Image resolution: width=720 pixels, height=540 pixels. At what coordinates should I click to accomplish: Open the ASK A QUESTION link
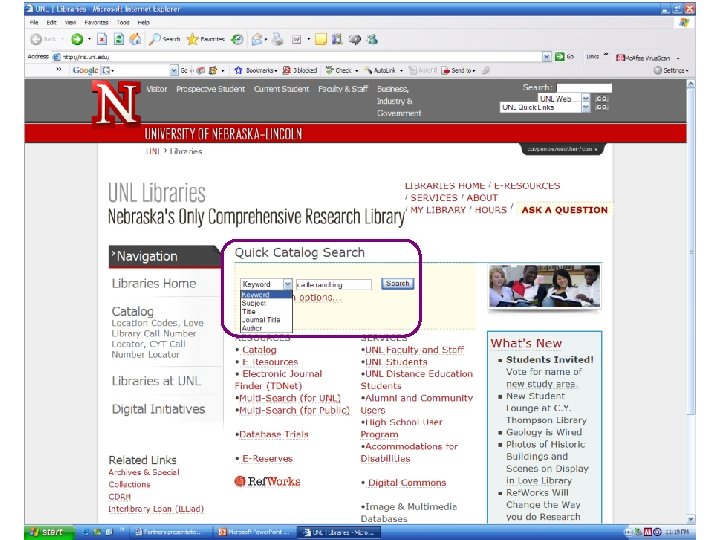564,210
